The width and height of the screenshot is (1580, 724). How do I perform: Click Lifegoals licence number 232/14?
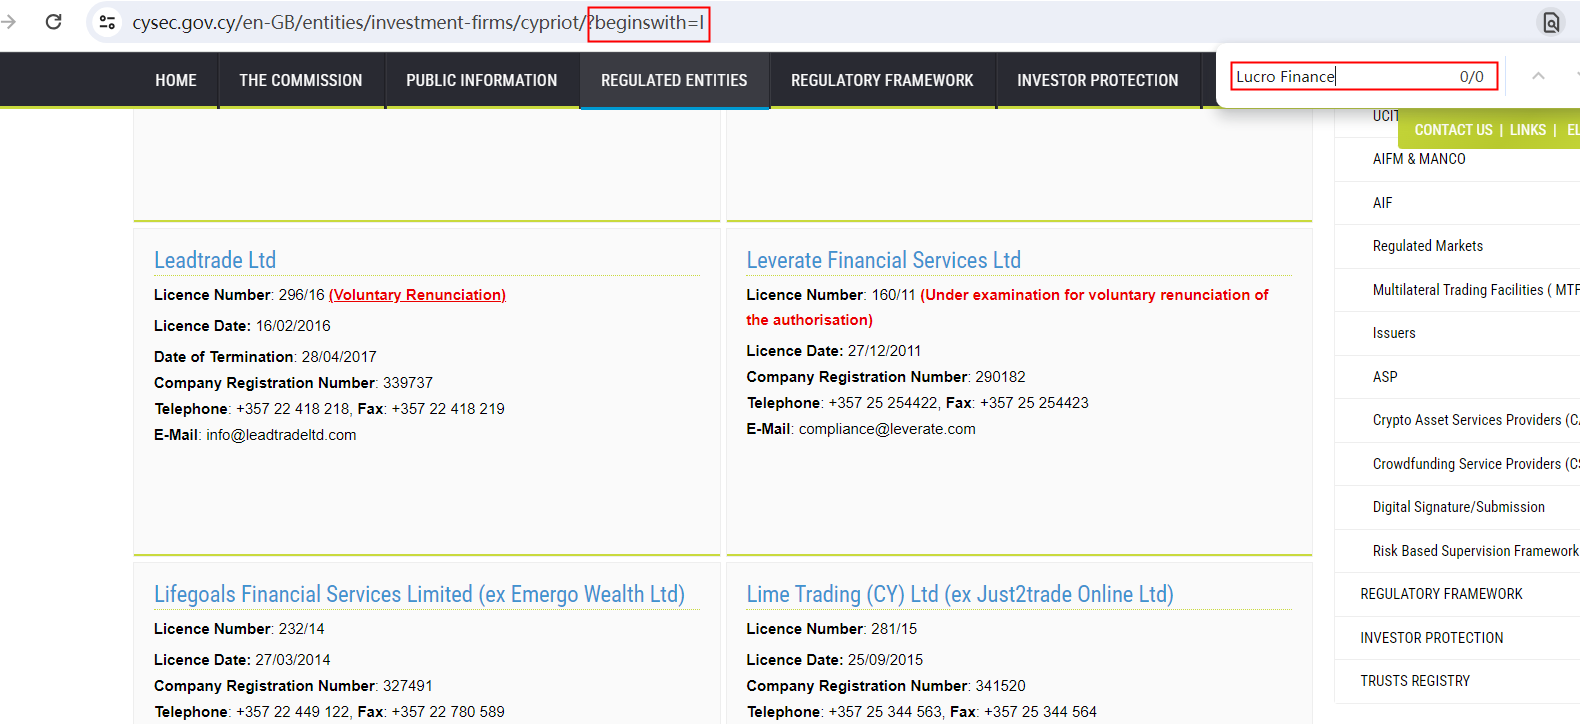[x=301, y=629]
